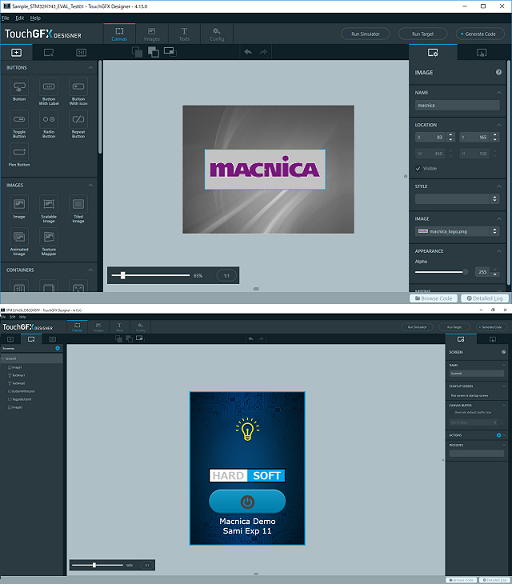
Task: Open Custom Containers panel icon in upper window
Action: click(81, 53)
